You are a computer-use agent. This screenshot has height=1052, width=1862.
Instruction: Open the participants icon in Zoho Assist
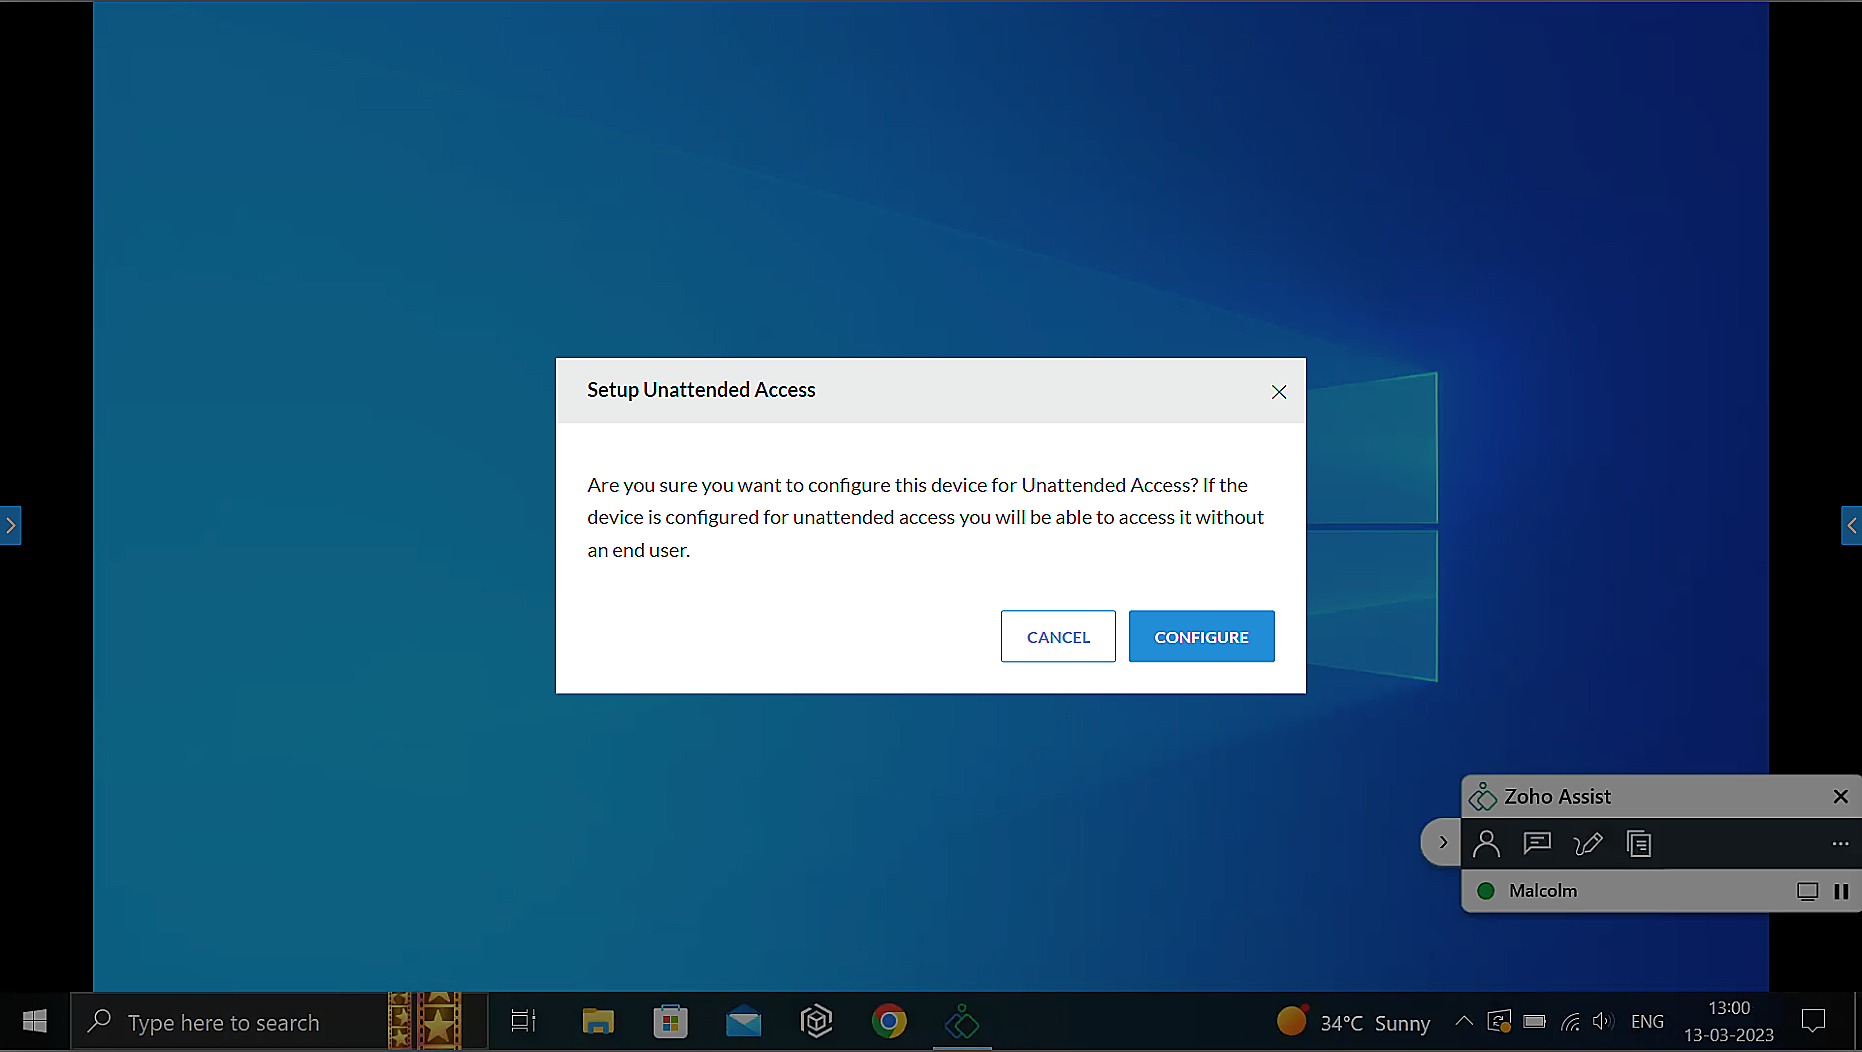tap(1486, 844)
